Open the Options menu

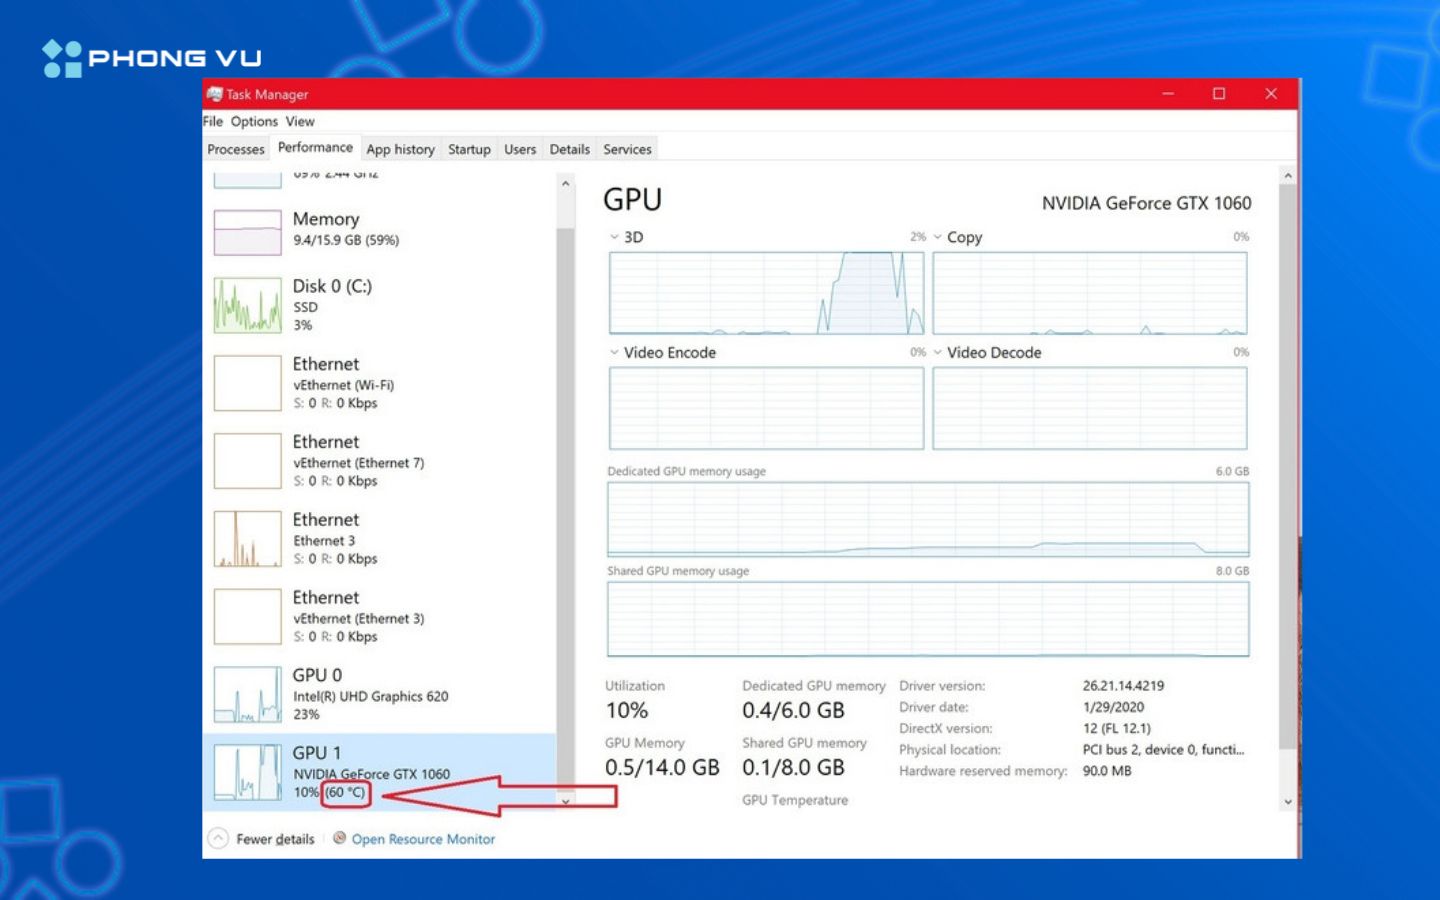tap(254, 121)
